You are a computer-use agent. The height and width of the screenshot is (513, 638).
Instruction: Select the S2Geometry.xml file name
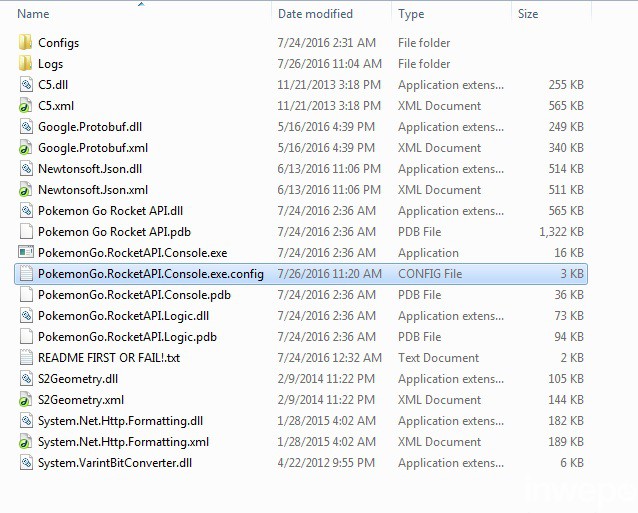pos(81,400)
